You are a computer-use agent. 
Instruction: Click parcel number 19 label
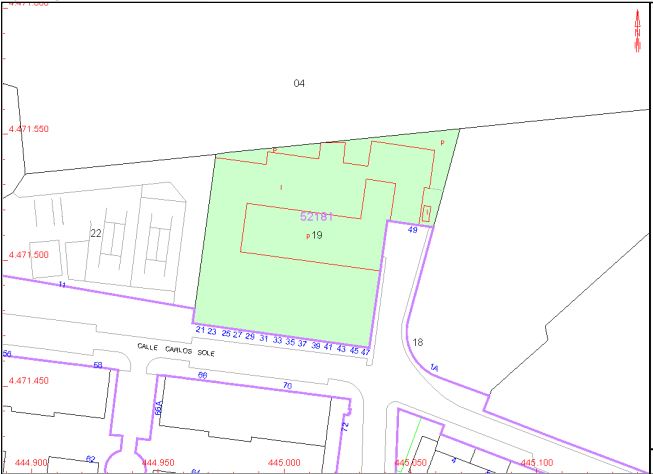(316, 235)
